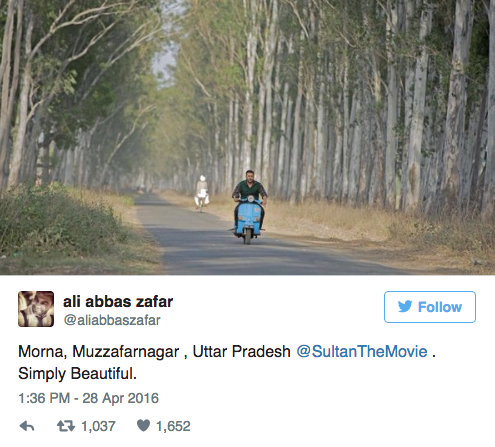The height and width of the screenshot is (447, 495).
Task: Click the man riding the blue scooter
Action: point(250,207)
